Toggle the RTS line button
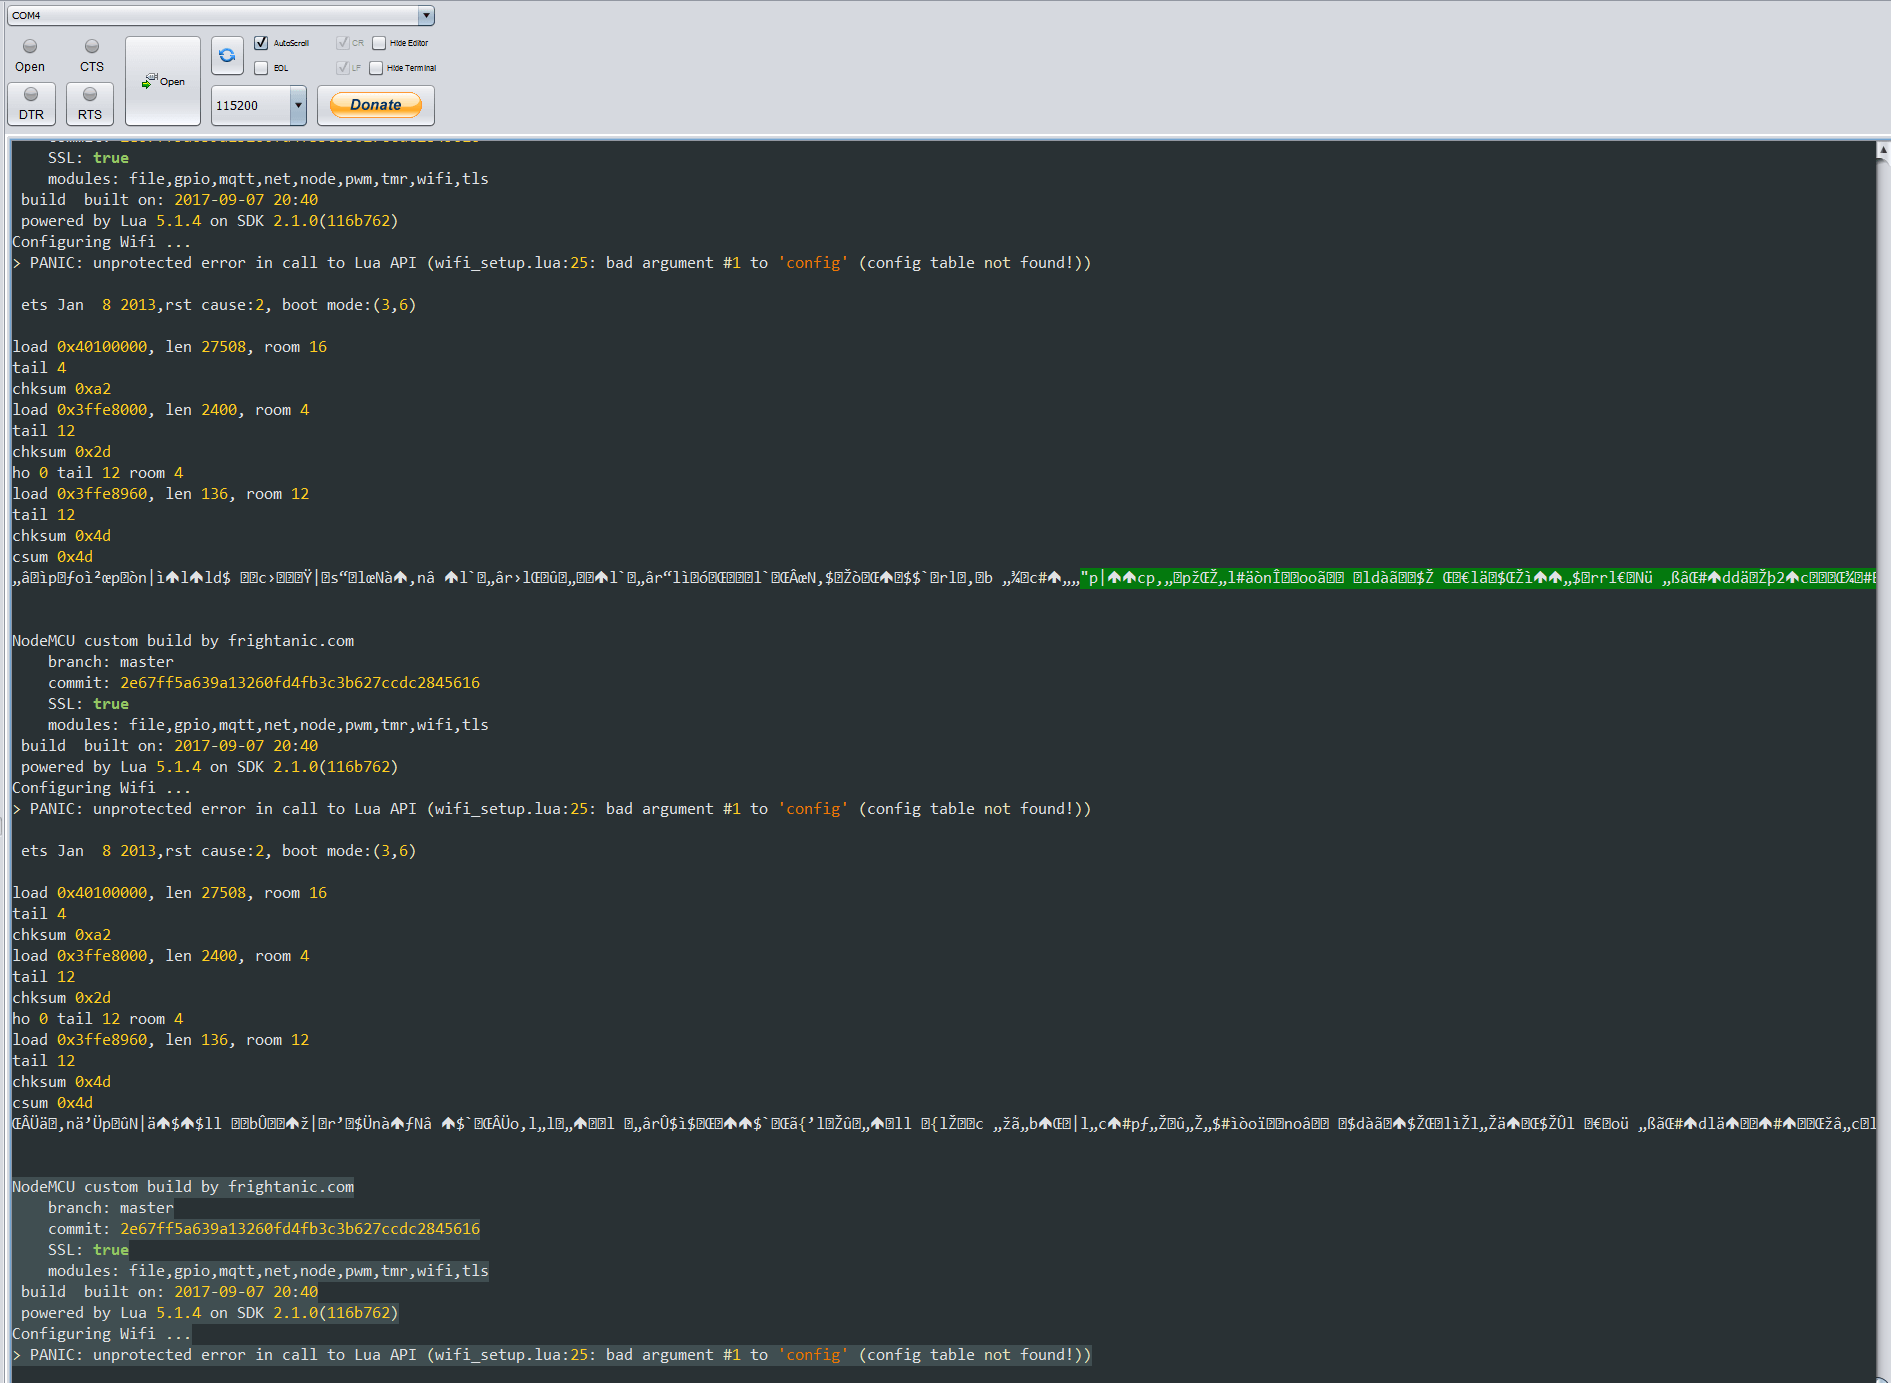 [90, 104]
